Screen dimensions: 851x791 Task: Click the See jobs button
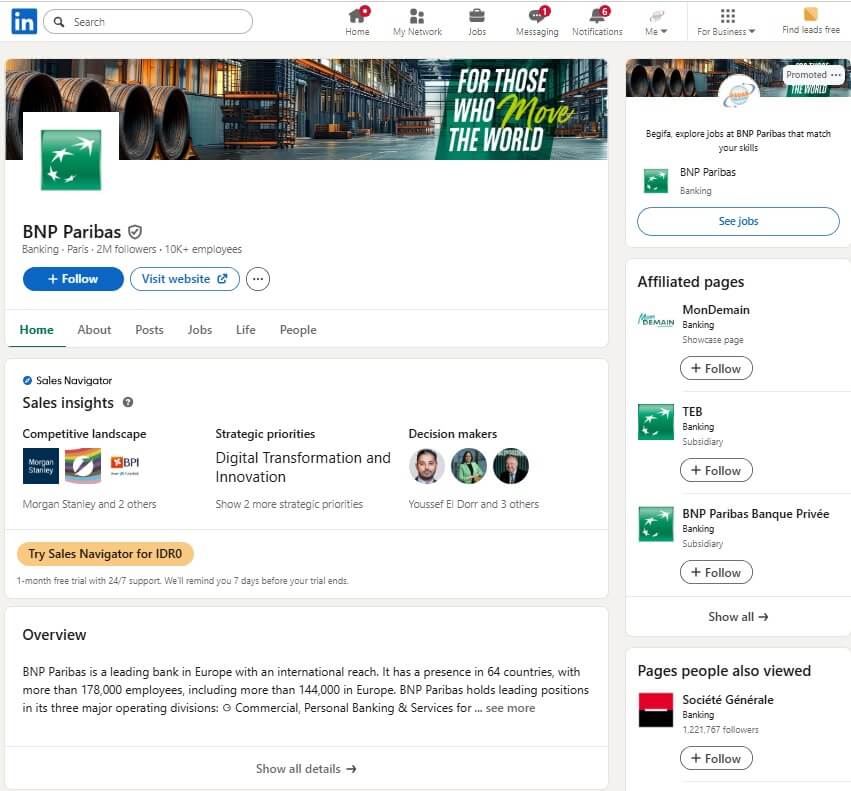(738, 222)
